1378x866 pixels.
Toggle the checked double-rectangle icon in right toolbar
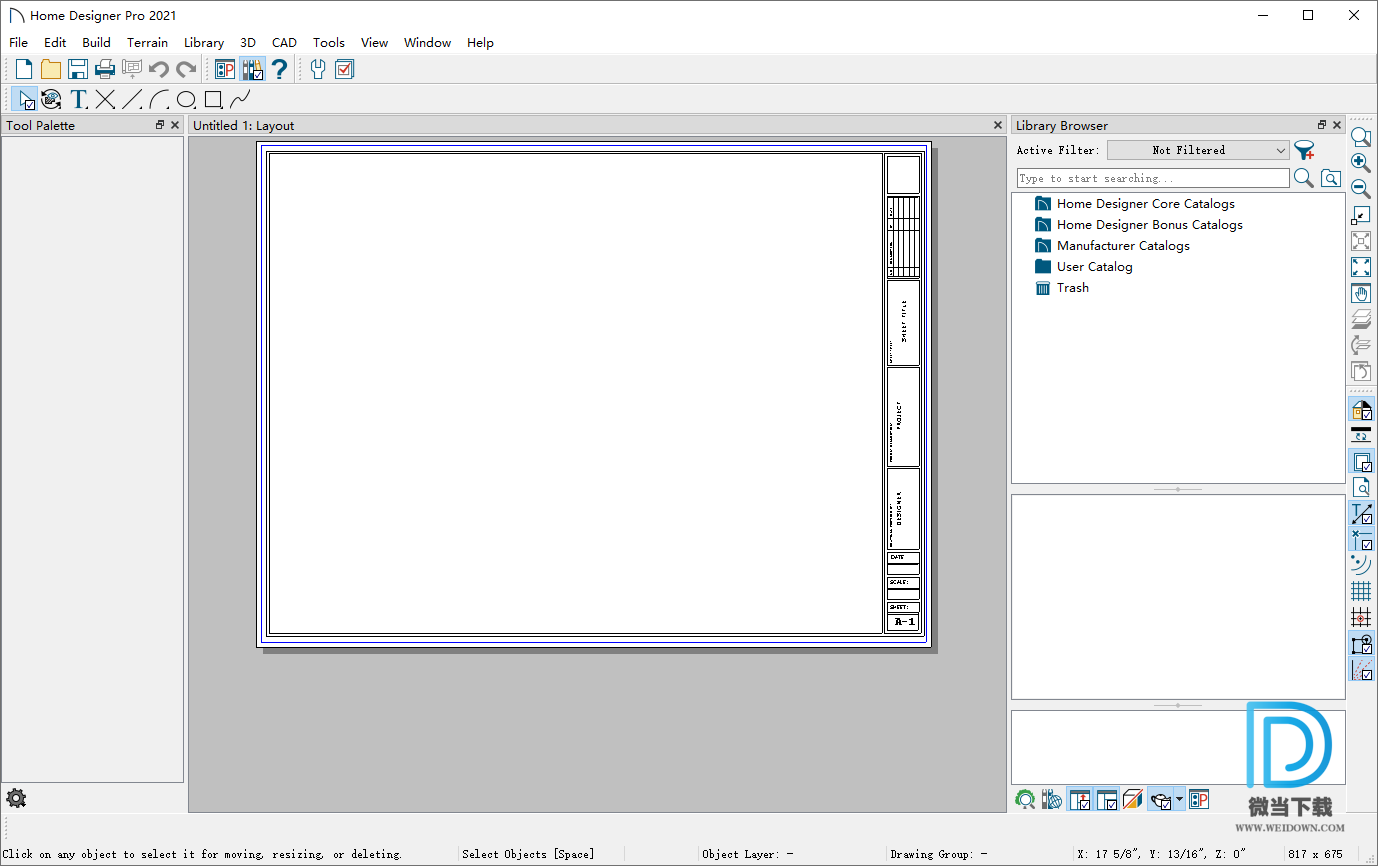[1361, 461]
